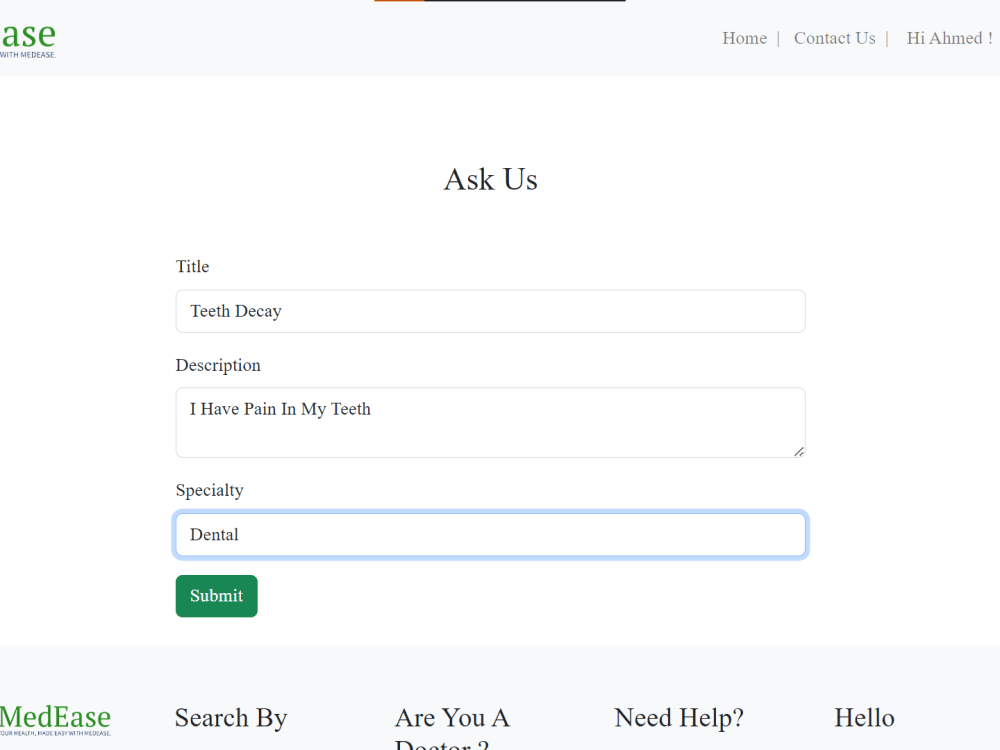Screen dimensions: 1000x750
Task: Click the Search By footer heading
Action: tap(231, 718)
